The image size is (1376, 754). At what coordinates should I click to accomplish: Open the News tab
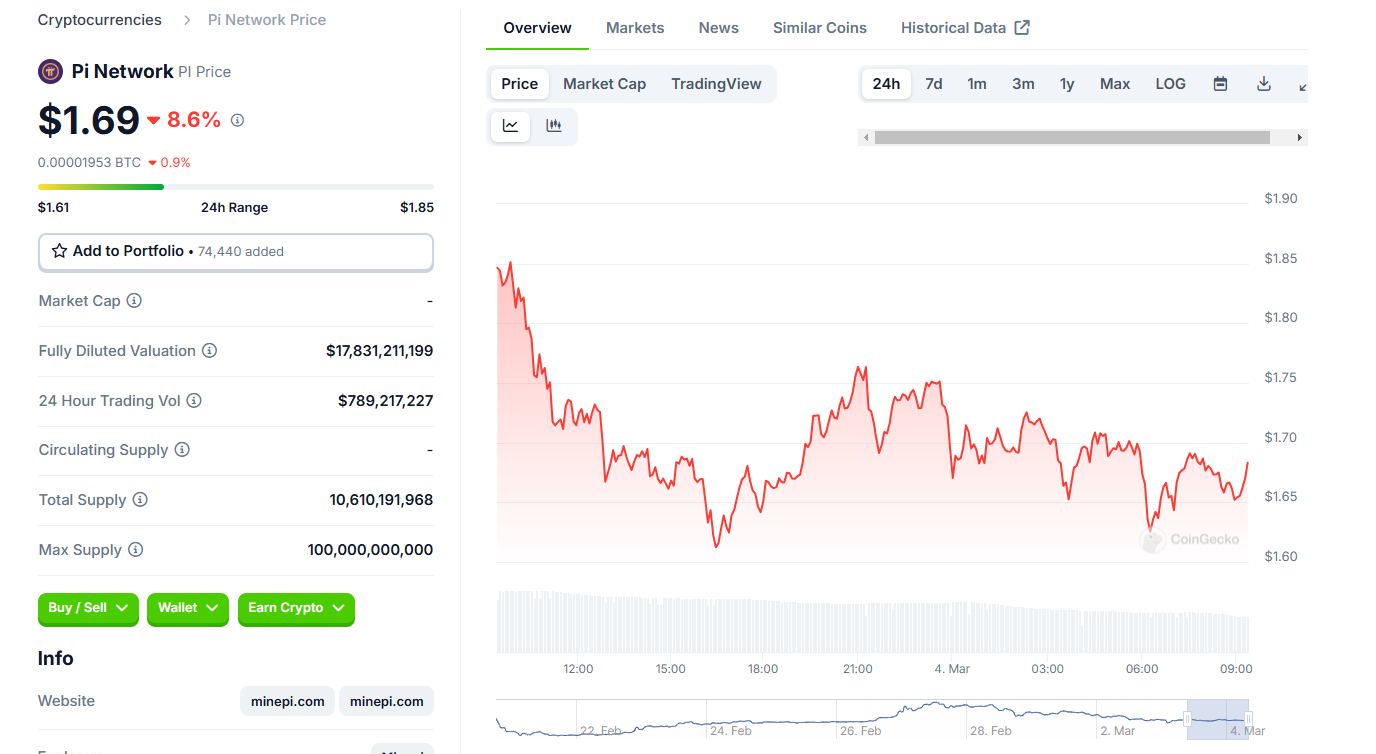pos(719,28)
